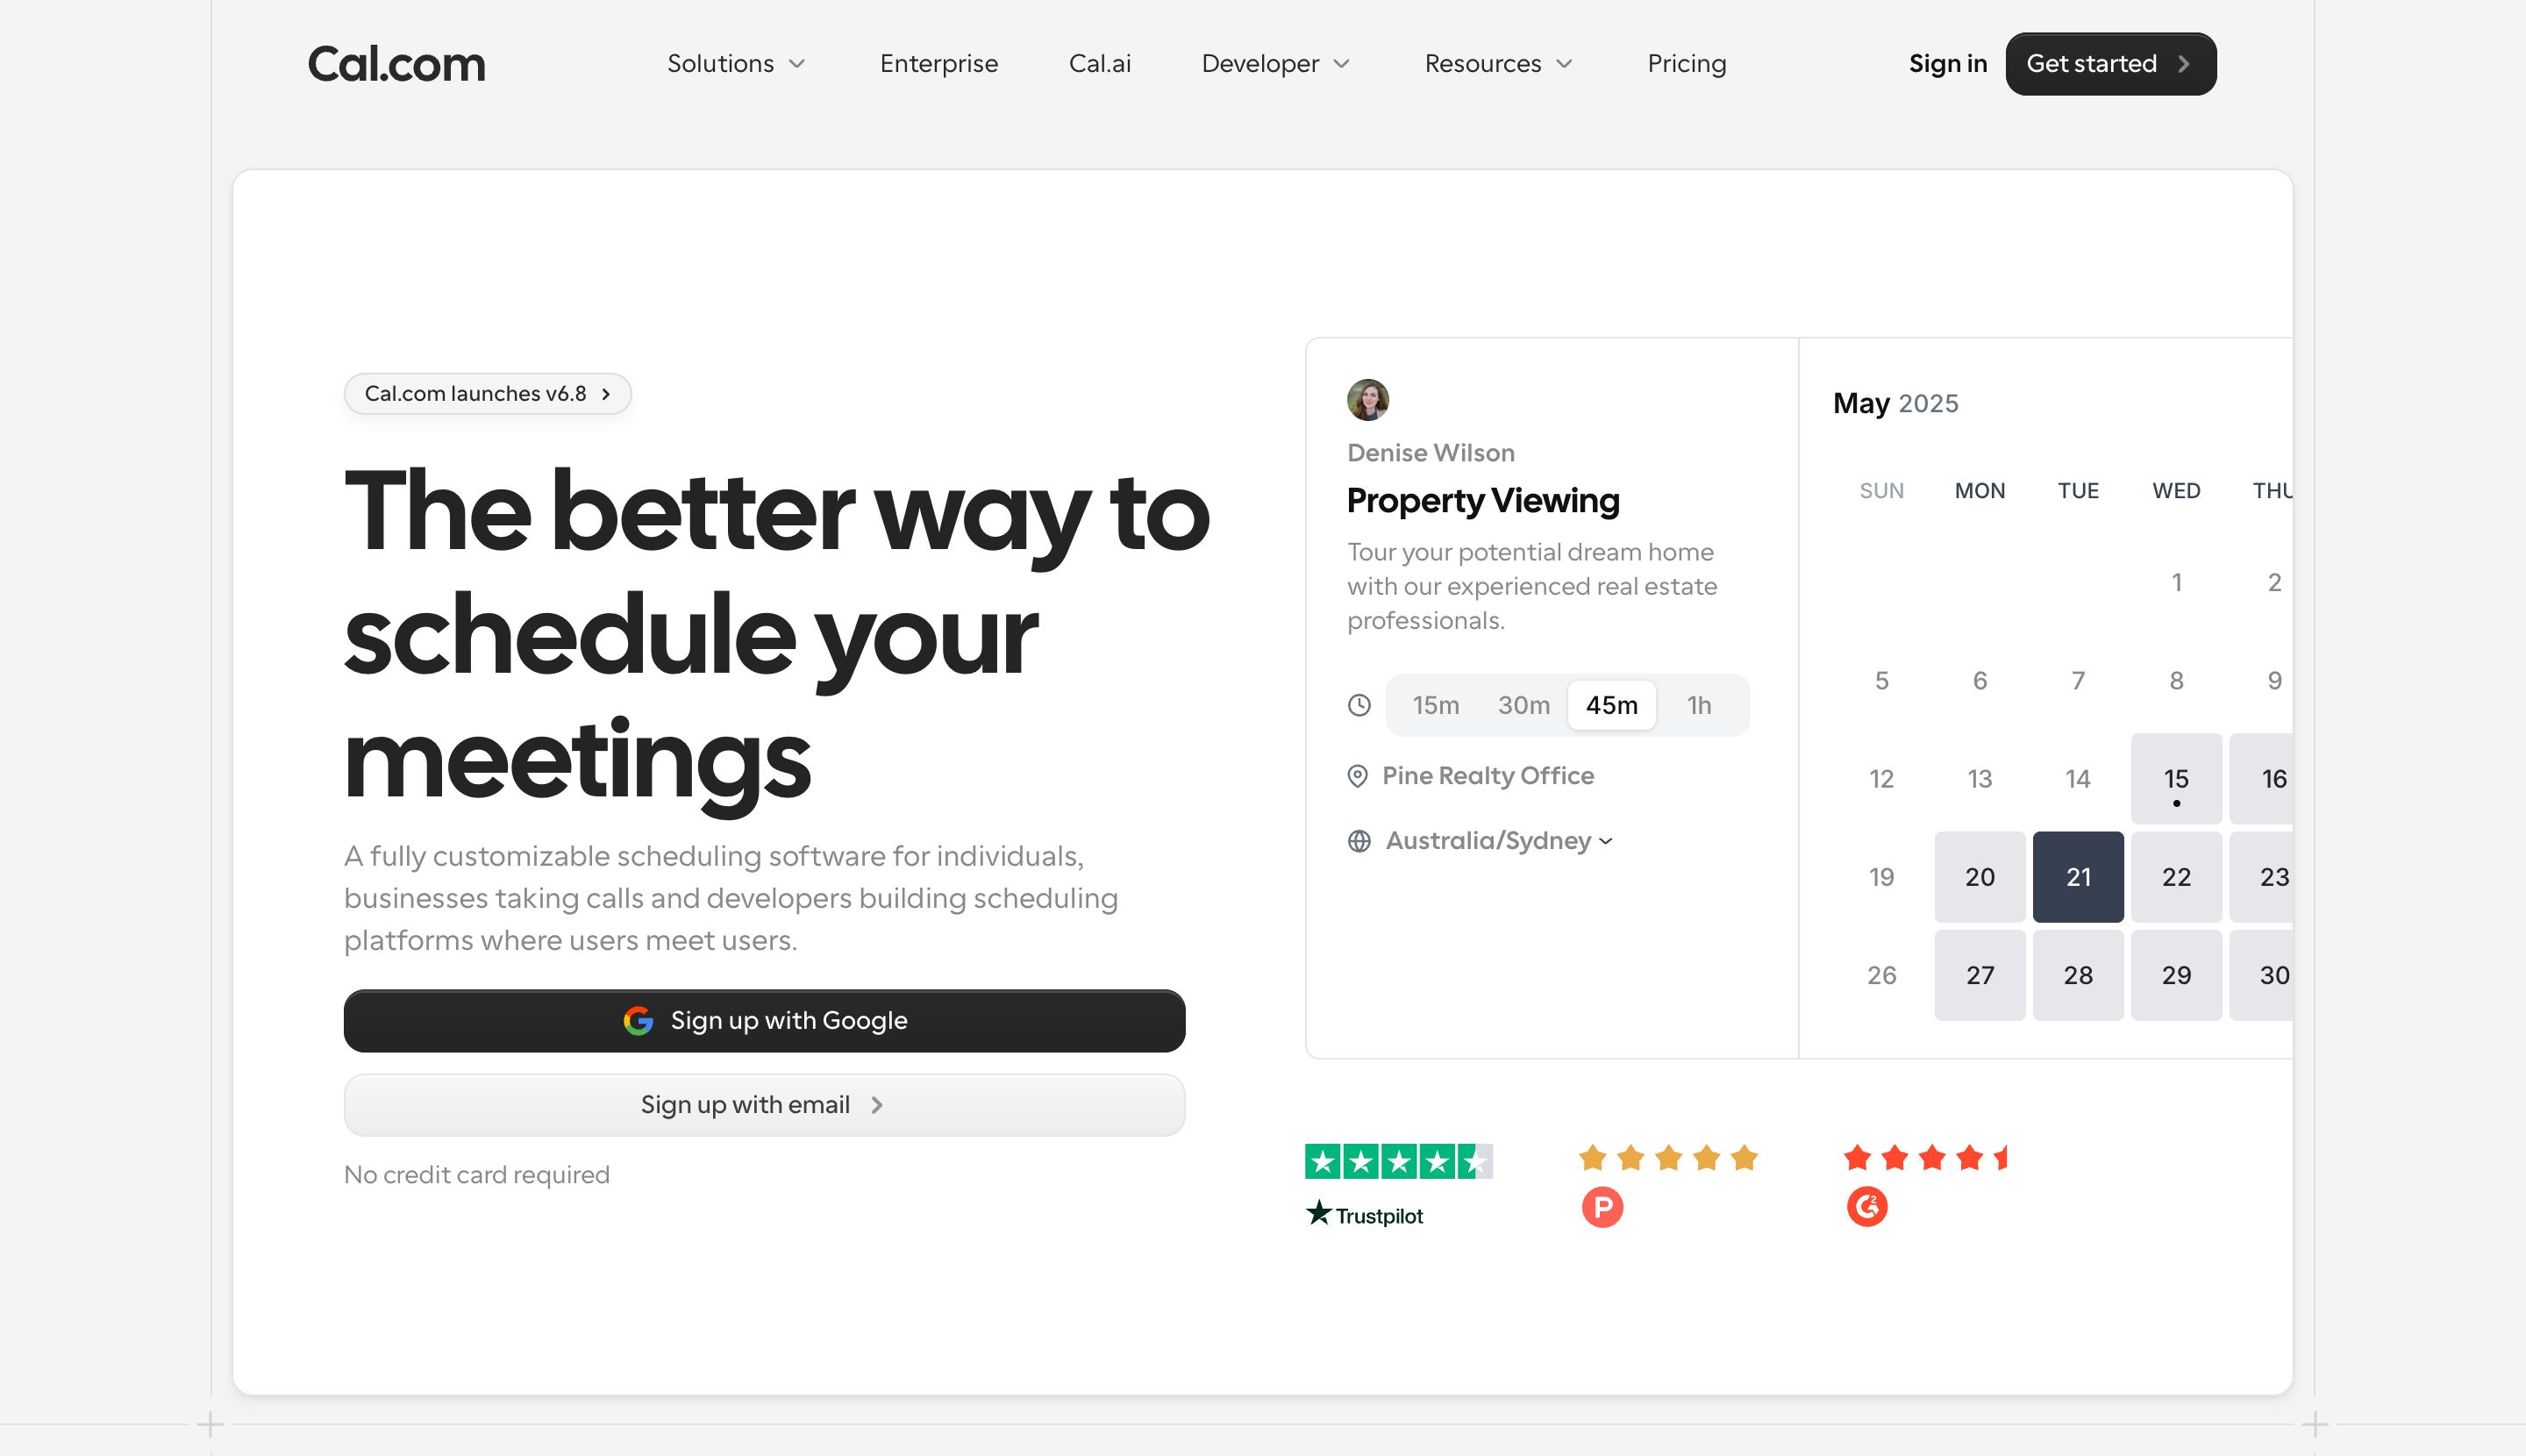Viewport: 2526px width, 1456px height.
Task: Pick May 28 on the calendar
Action: [2078, 975]
